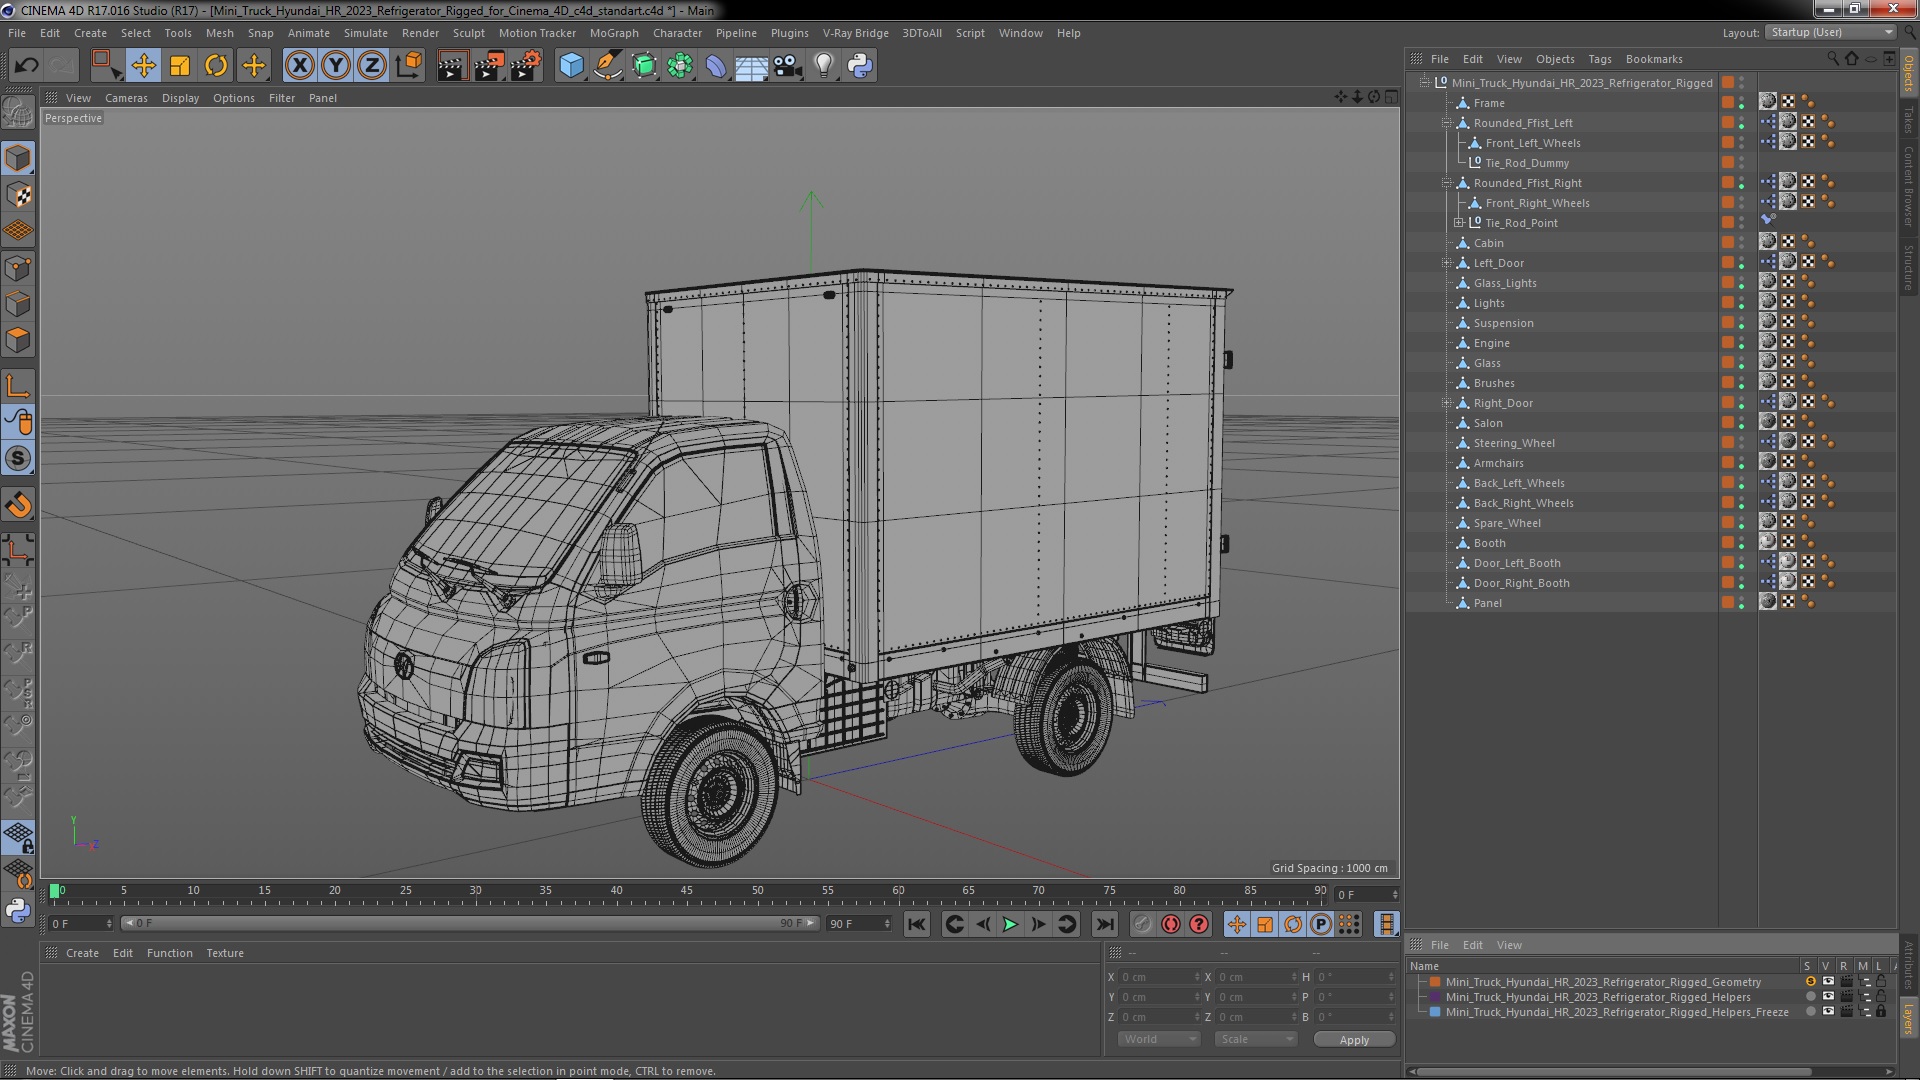Open the Simulate menu

(366, 33)
